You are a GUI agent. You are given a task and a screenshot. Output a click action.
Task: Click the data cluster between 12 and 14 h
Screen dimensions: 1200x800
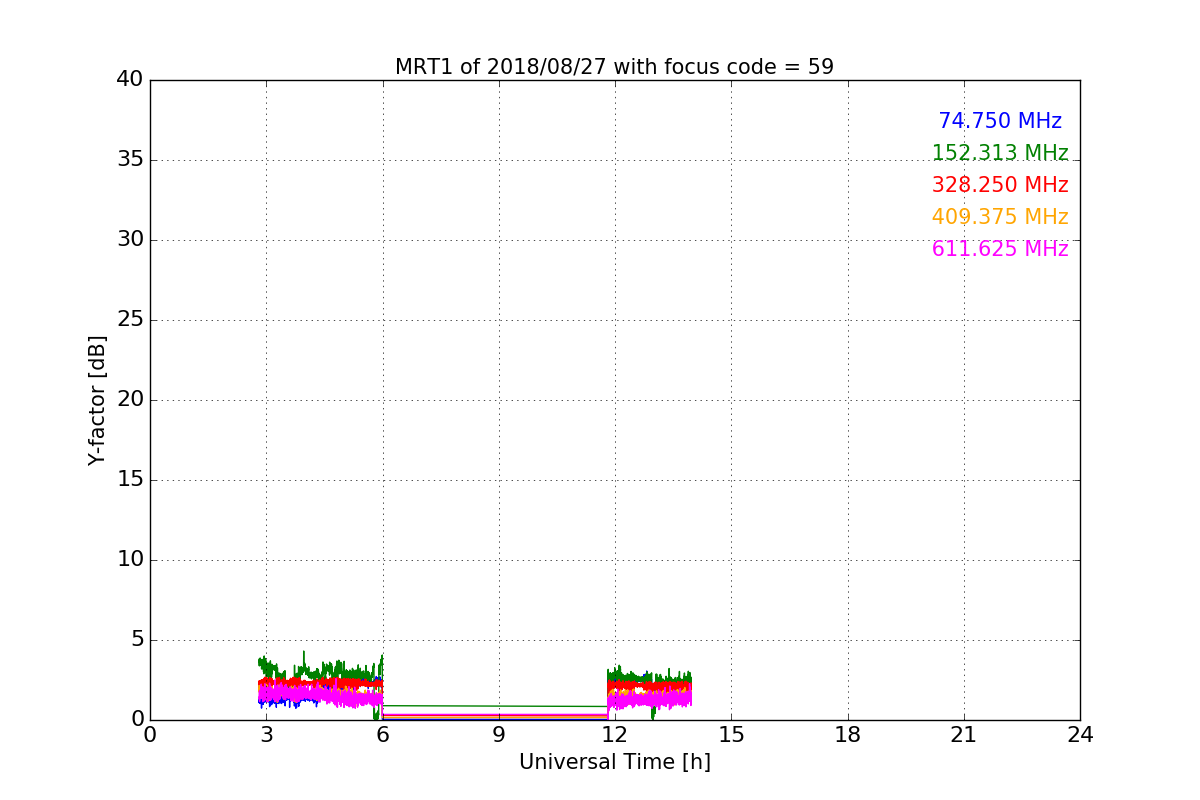coord(649,689)
